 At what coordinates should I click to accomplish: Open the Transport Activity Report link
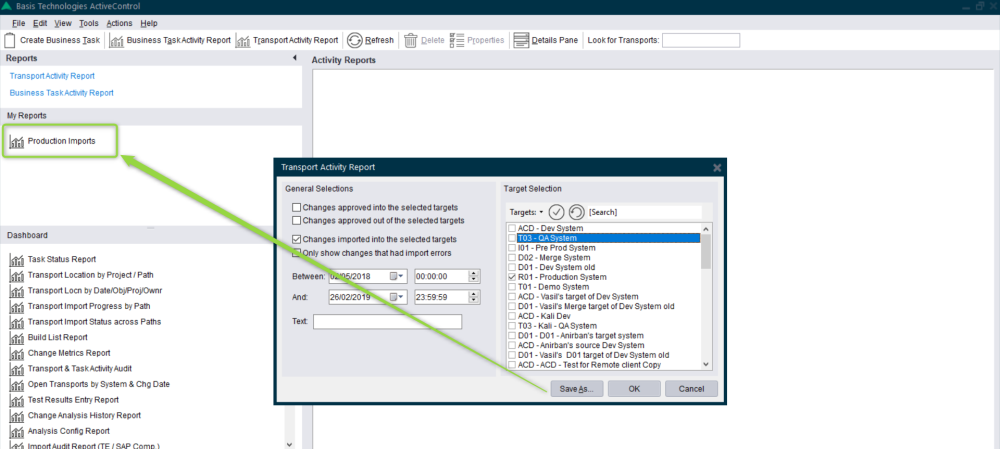tap(52, 76)
